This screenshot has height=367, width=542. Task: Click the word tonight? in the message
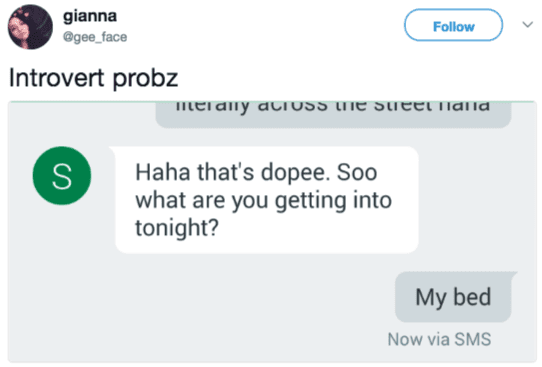tap(177, 228)
